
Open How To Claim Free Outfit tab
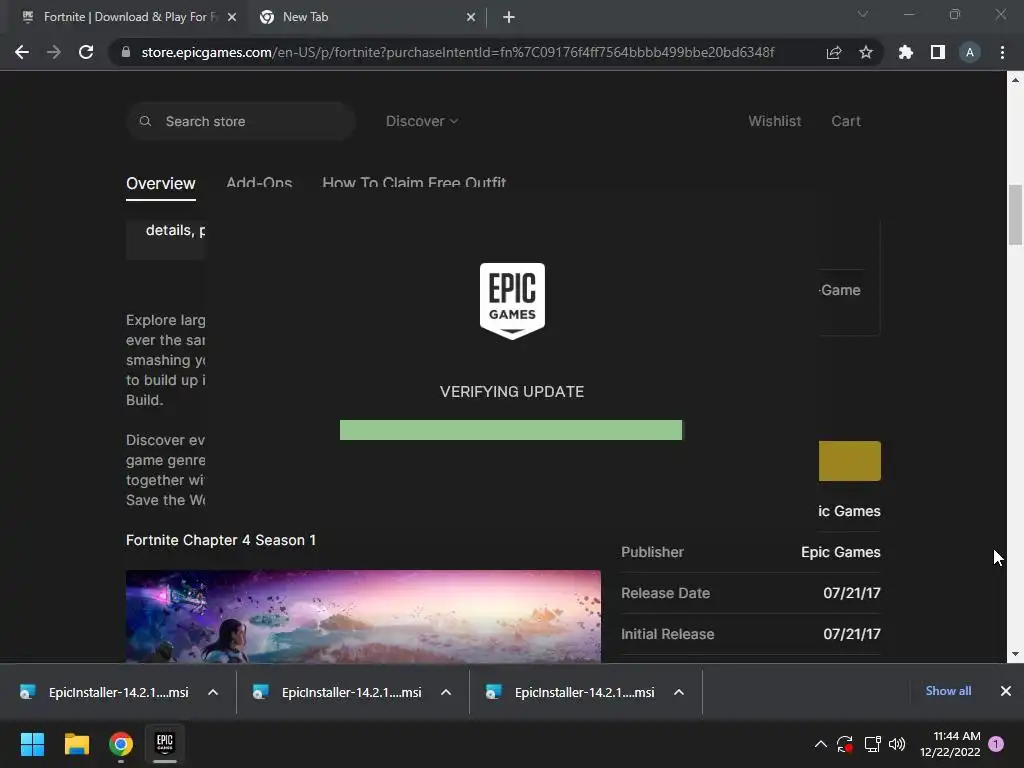click(414, 183)
